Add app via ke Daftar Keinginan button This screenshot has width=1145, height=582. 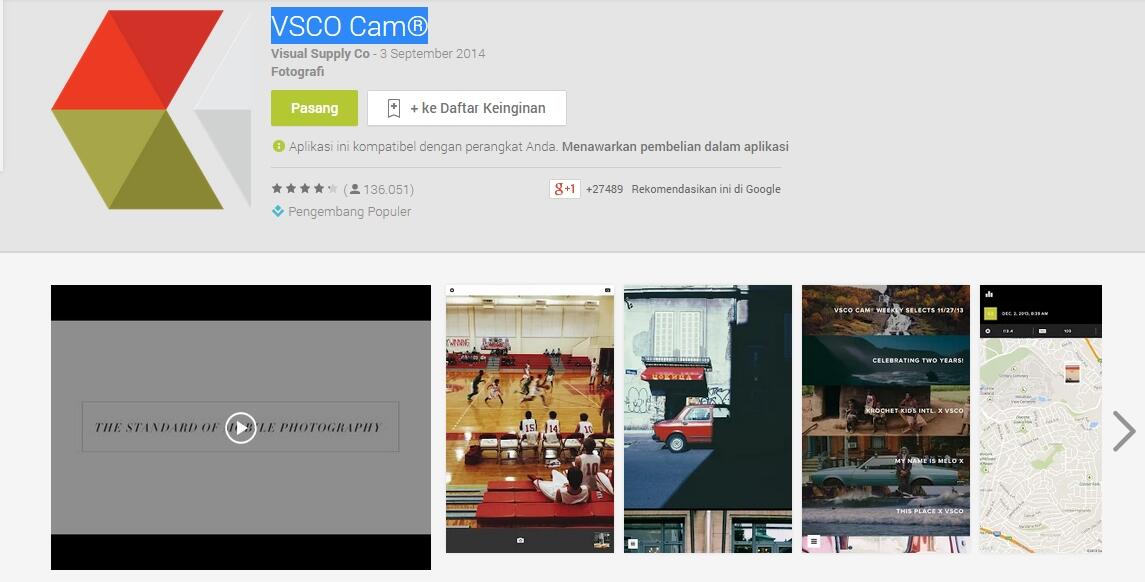(467, 108)
